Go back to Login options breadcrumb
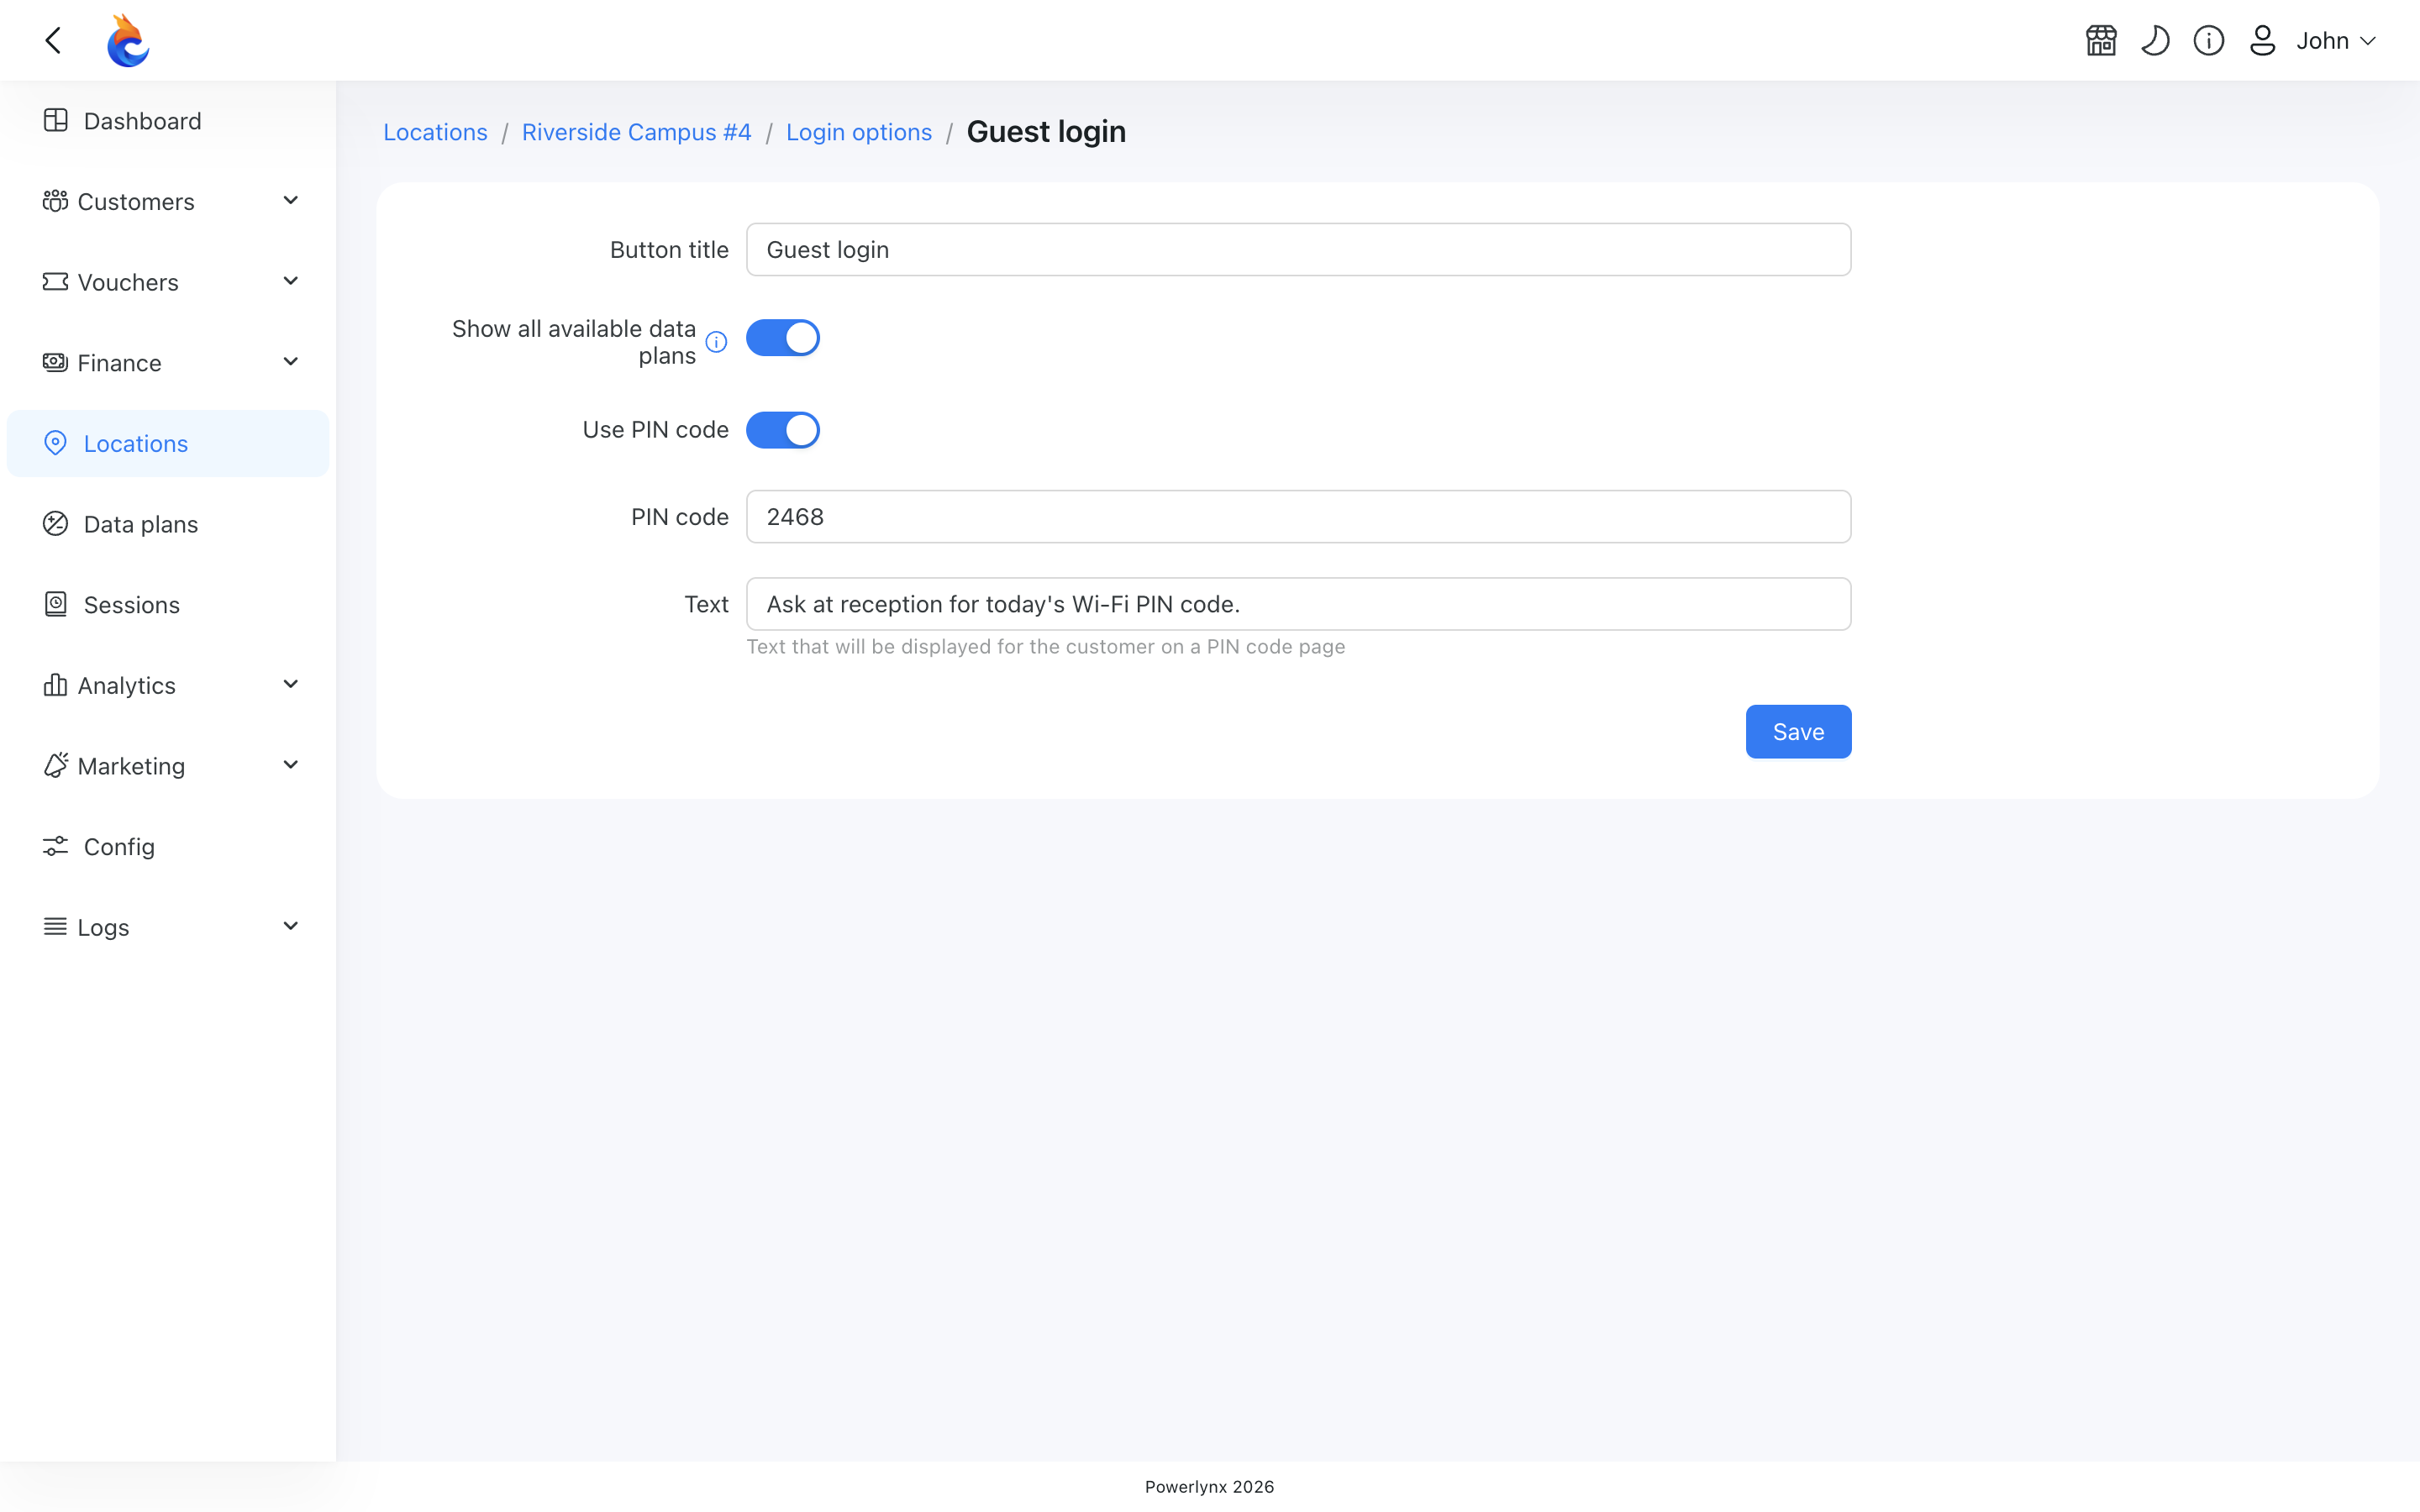This screenshot has height=1512, width=2420. coord(859,132)
